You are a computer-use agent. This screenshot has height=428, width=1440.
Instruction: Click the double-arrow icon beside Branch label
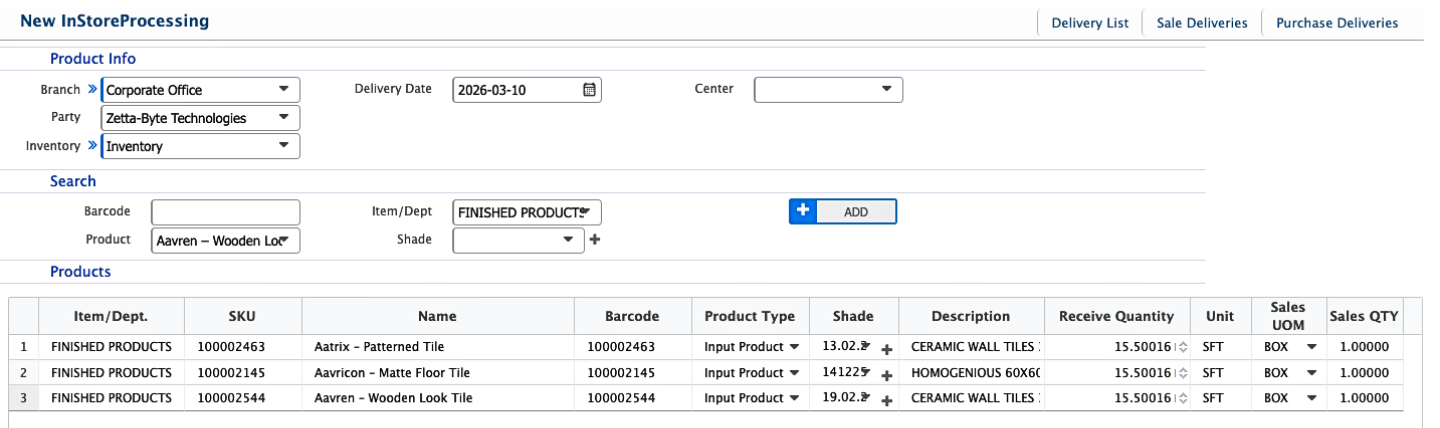click(x=92, y=89)
